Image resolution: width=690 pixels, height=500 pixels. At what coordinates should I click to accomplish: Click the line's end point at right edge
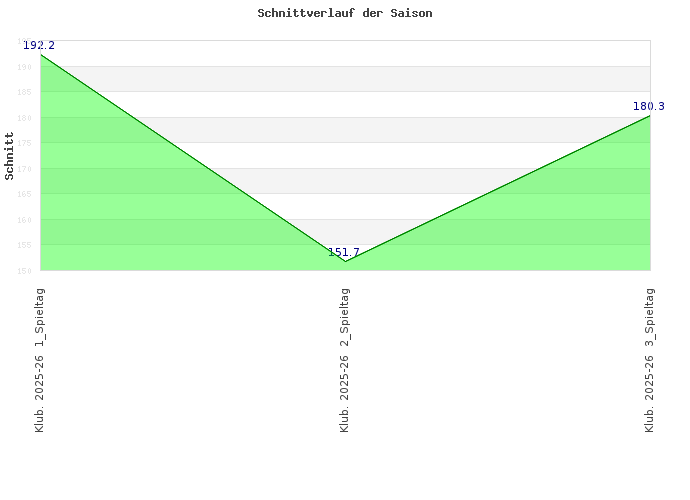click(x=649, y=116)
